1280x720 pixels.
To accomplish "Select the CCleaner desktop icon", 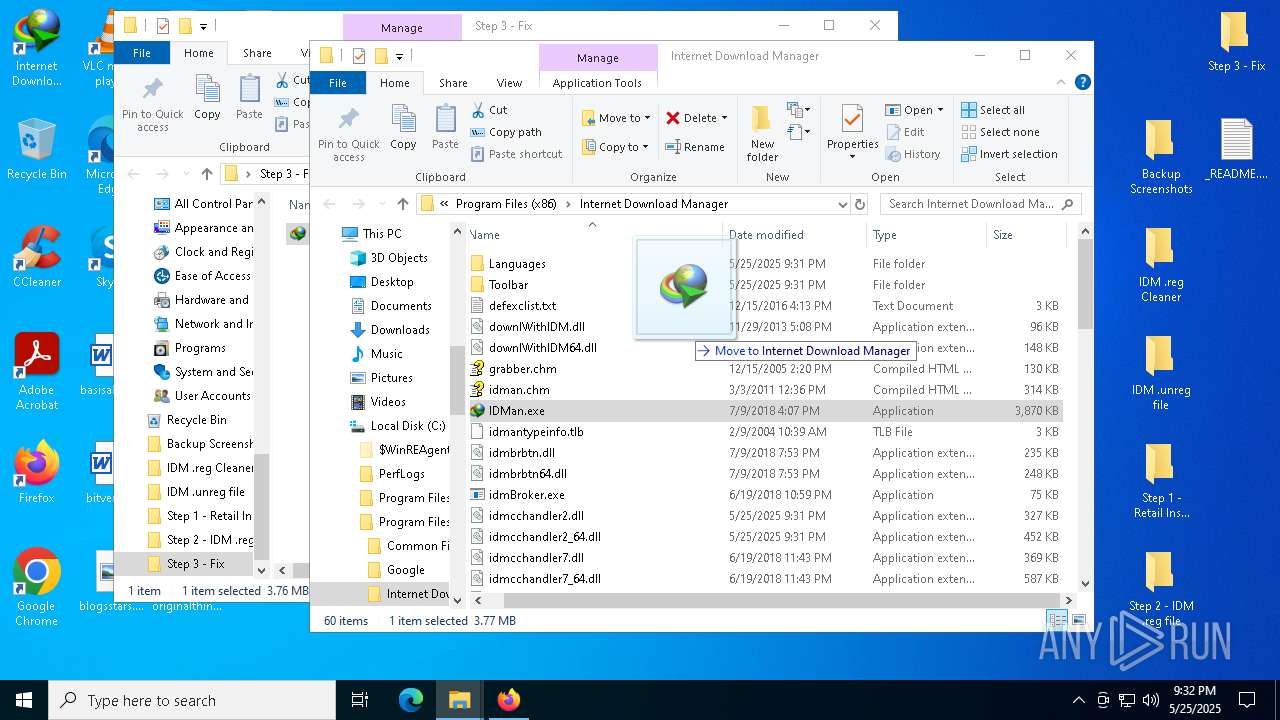I will pos(37,258).
